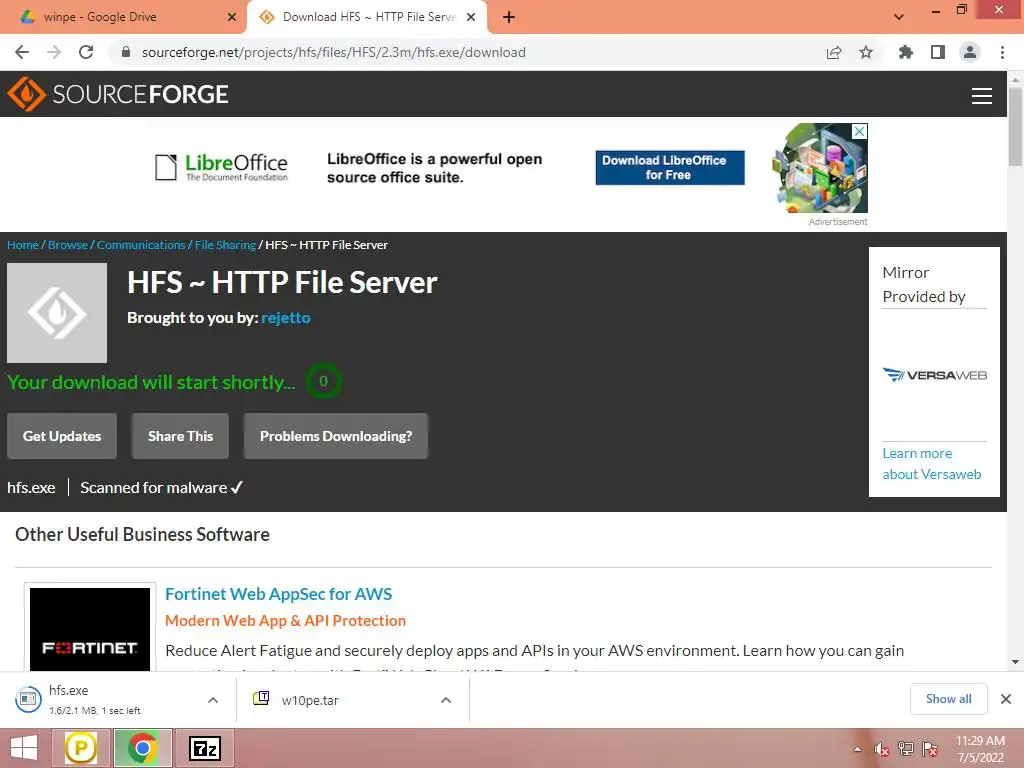Click the Versaweb mirror logo
This screenshot has height=768, width=1024.
(x=935, y=375)
